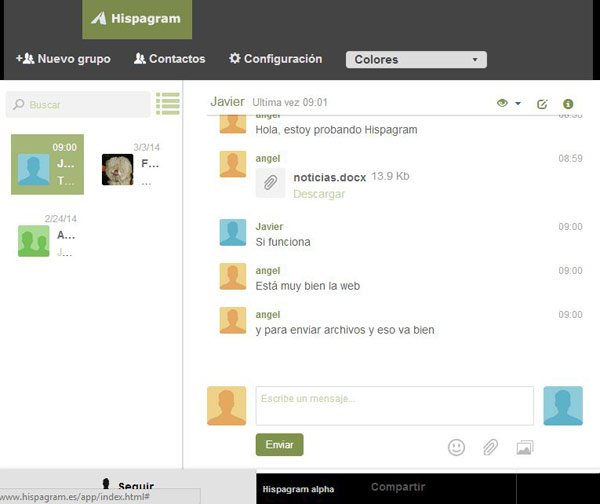Screen dimensions: 600x504
Task: Click angel's avatar beside 'Está muy bien la web'
Action: tap(233, 276)
